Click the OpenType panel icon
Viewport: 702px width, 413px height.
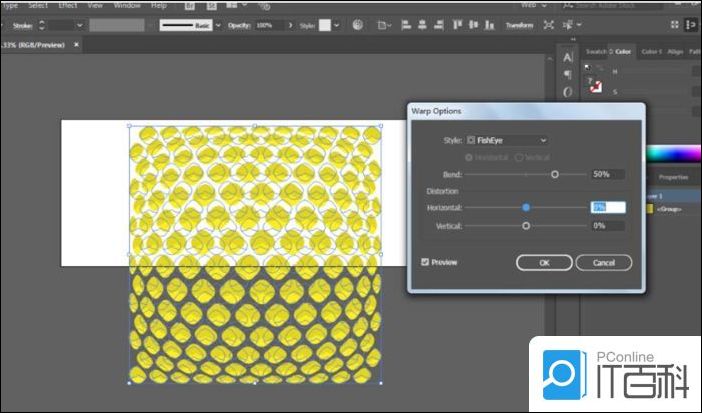click(x=568, y=92)
